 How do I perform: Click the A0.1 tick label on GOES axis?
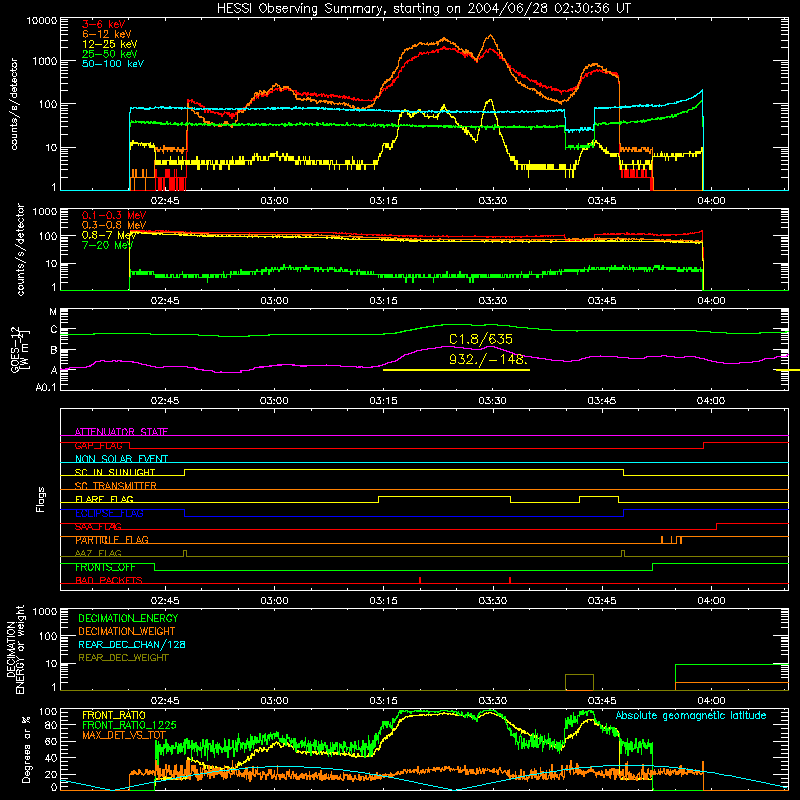pos(45,388)
